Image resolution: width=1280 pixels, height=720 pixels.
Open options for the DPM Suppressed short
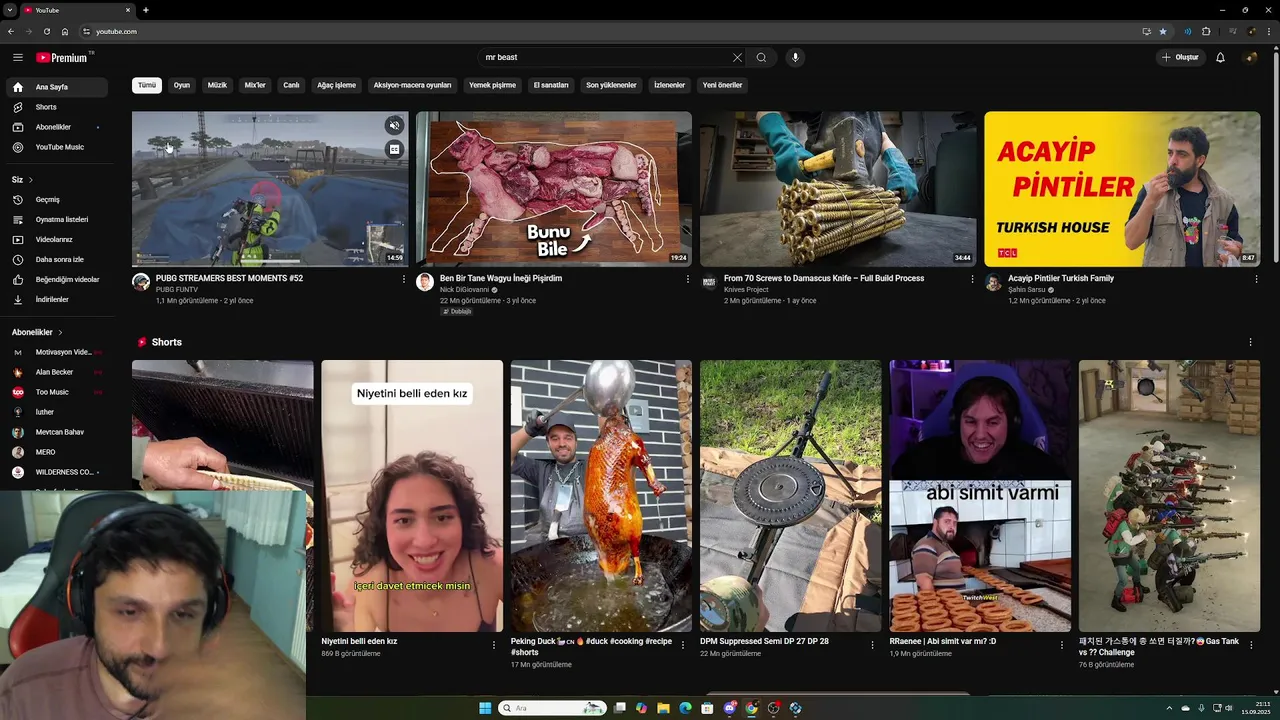[x=872, y=645]
